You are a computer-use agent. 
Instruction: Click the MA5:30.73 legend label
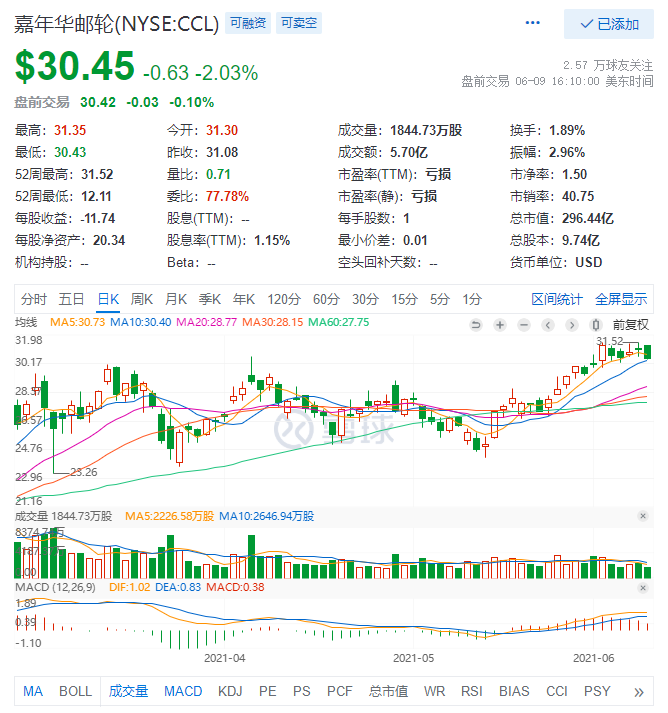77,322
